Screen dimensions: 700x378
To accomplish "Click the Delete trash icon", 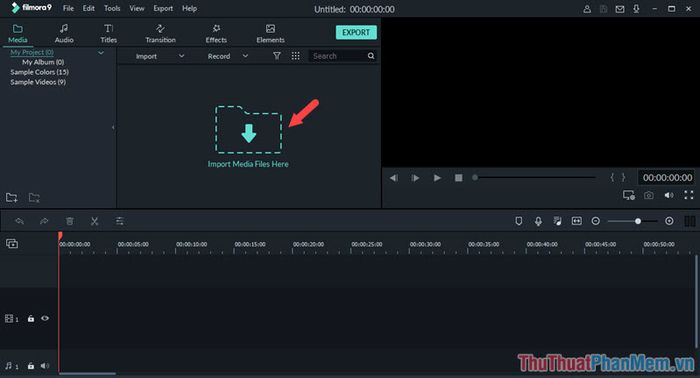I will pyautogui.click(x=70, y=221).
